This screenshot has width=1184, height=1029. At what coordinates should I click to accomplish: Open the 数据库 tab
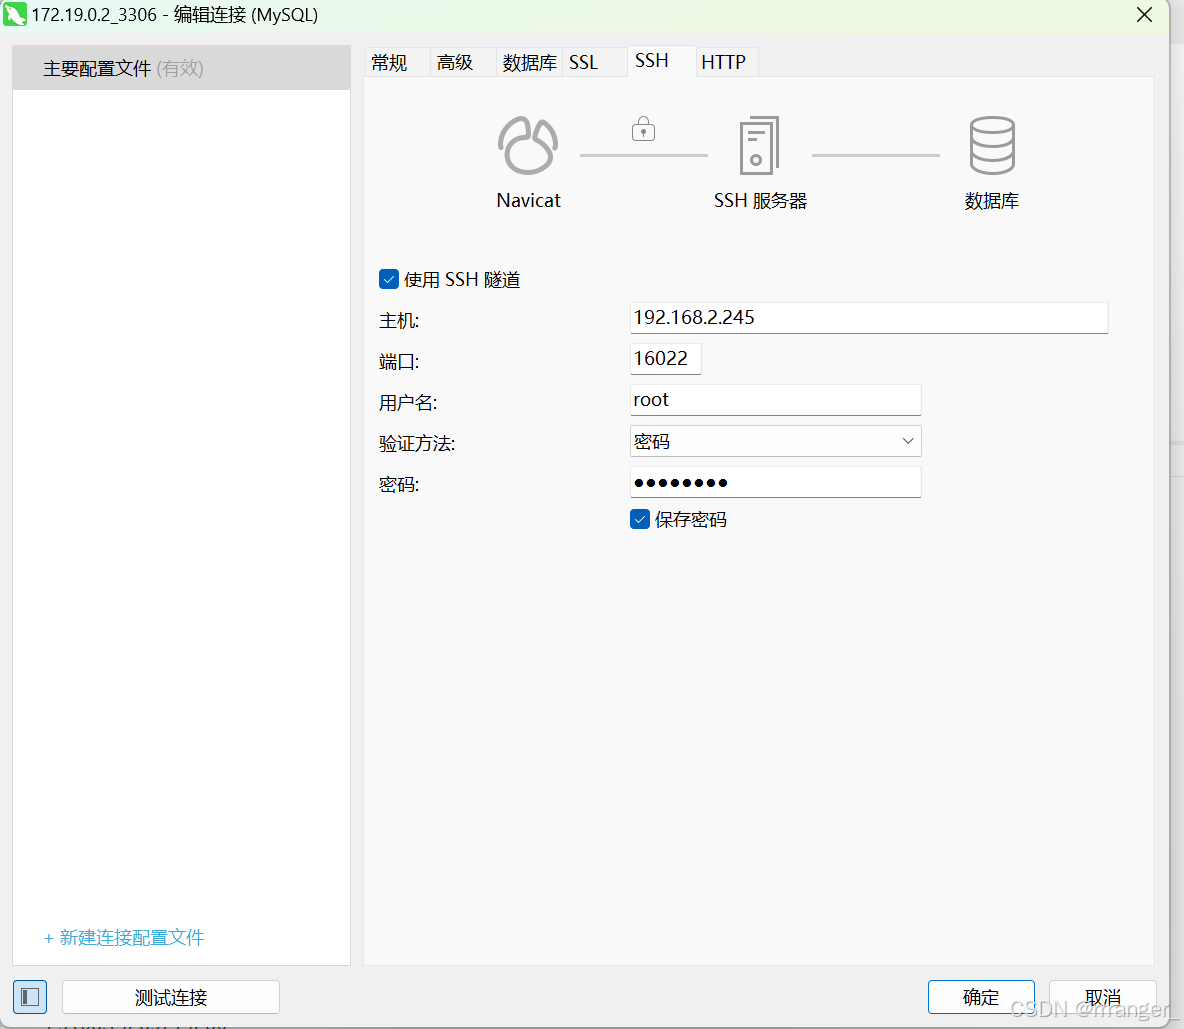point(529,62)
